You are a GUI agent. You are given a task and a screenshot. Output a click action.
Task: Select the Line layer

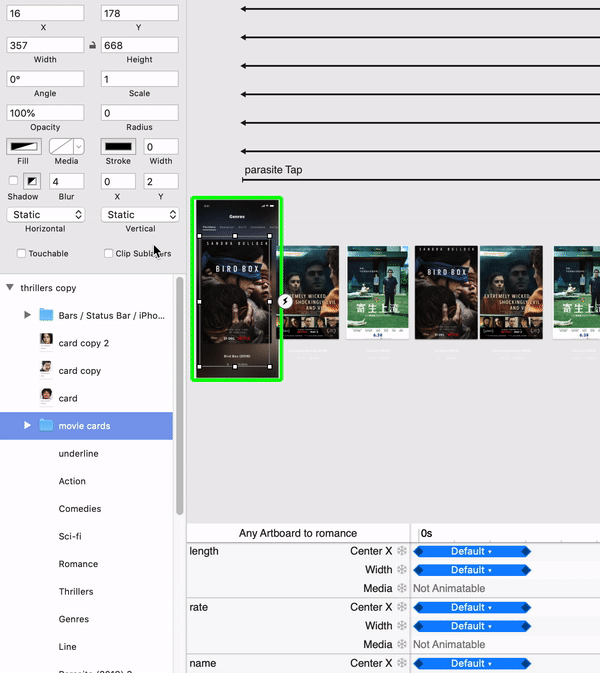click(x=86, y=646)
